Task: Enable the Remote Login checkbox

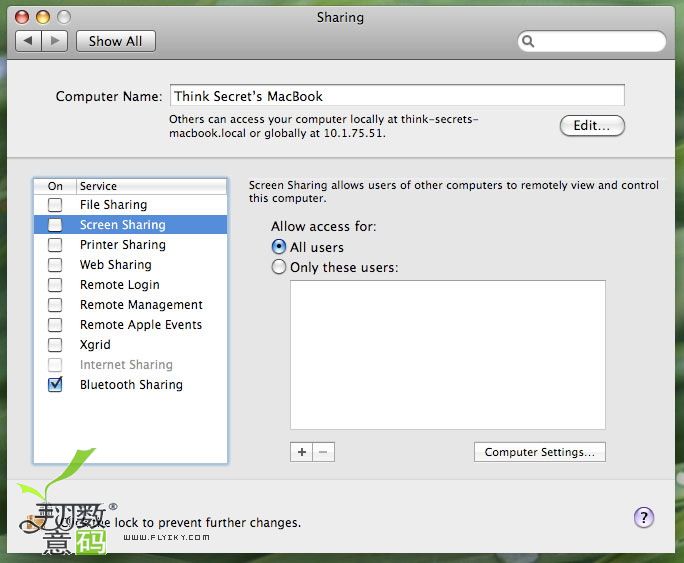Action: pos(55,285)
